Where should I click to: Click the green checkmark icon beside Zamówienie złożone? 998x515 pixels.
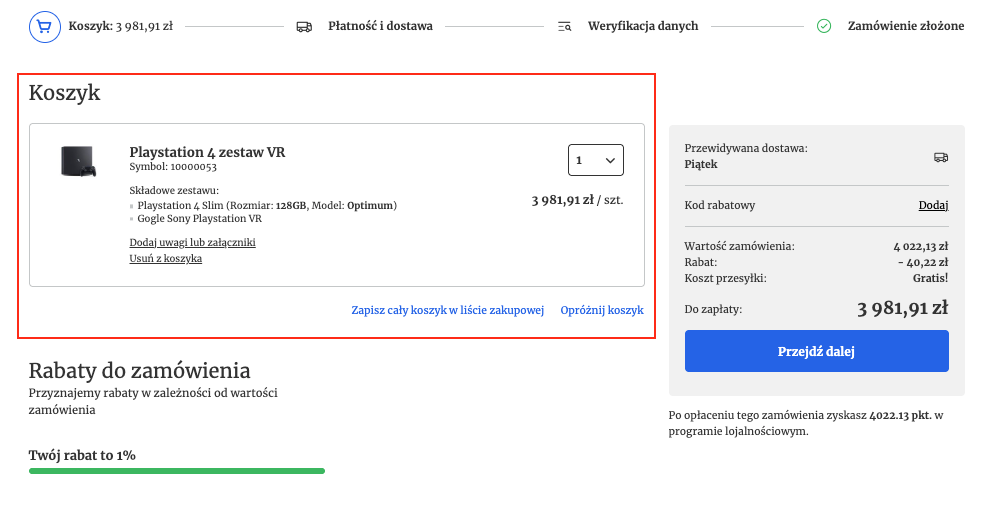(824, 26)
